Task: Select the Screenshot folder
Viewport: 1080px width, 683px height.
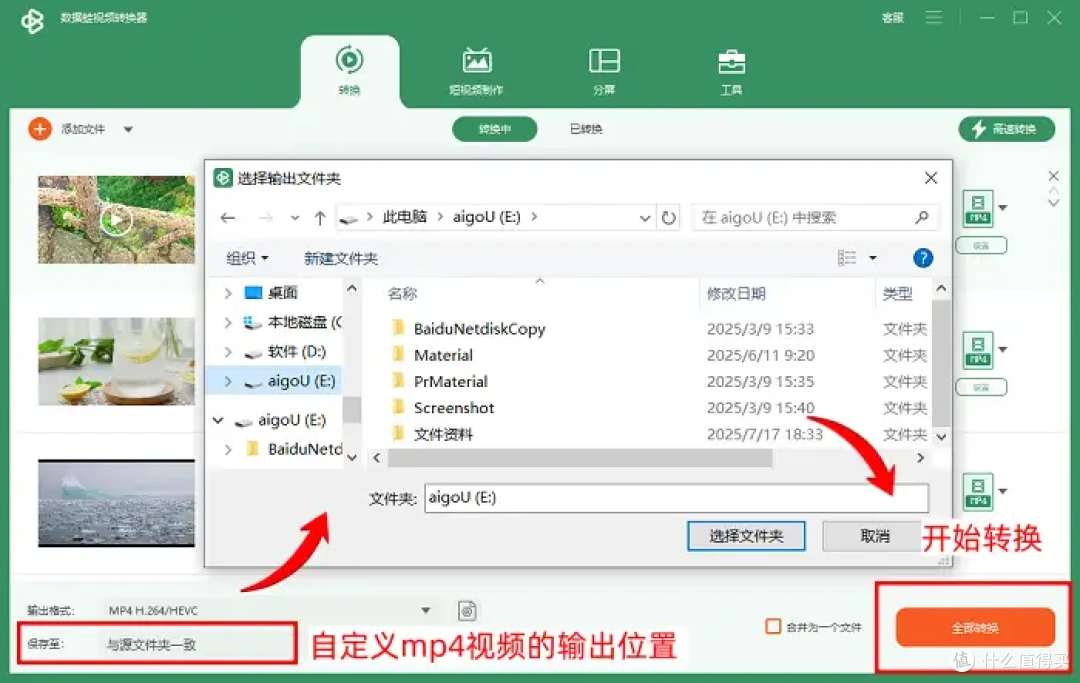Action: (x=454, y=408)
